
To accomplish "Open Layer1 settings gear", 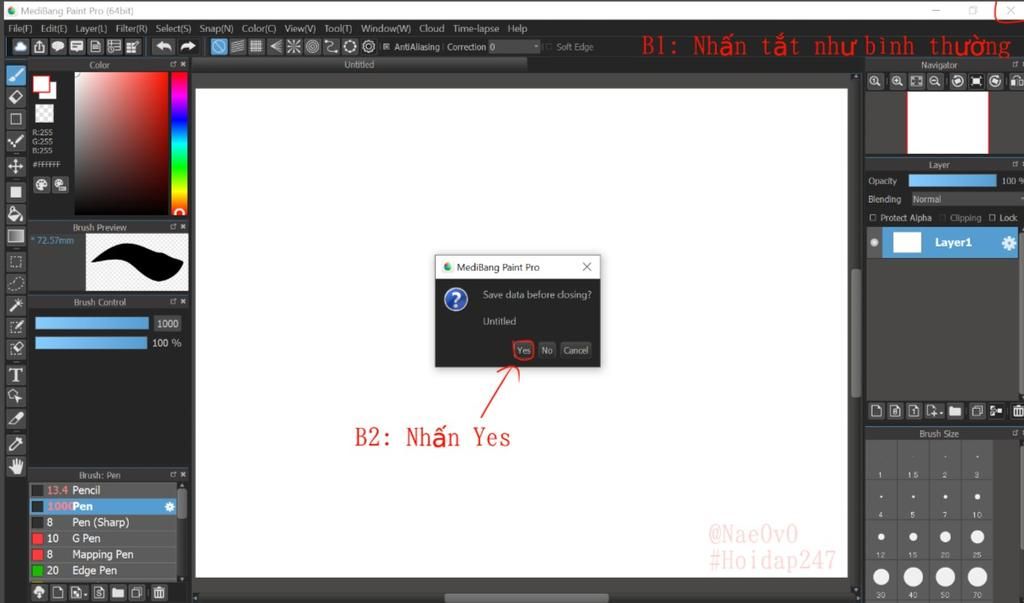I will coord(1009,243).
